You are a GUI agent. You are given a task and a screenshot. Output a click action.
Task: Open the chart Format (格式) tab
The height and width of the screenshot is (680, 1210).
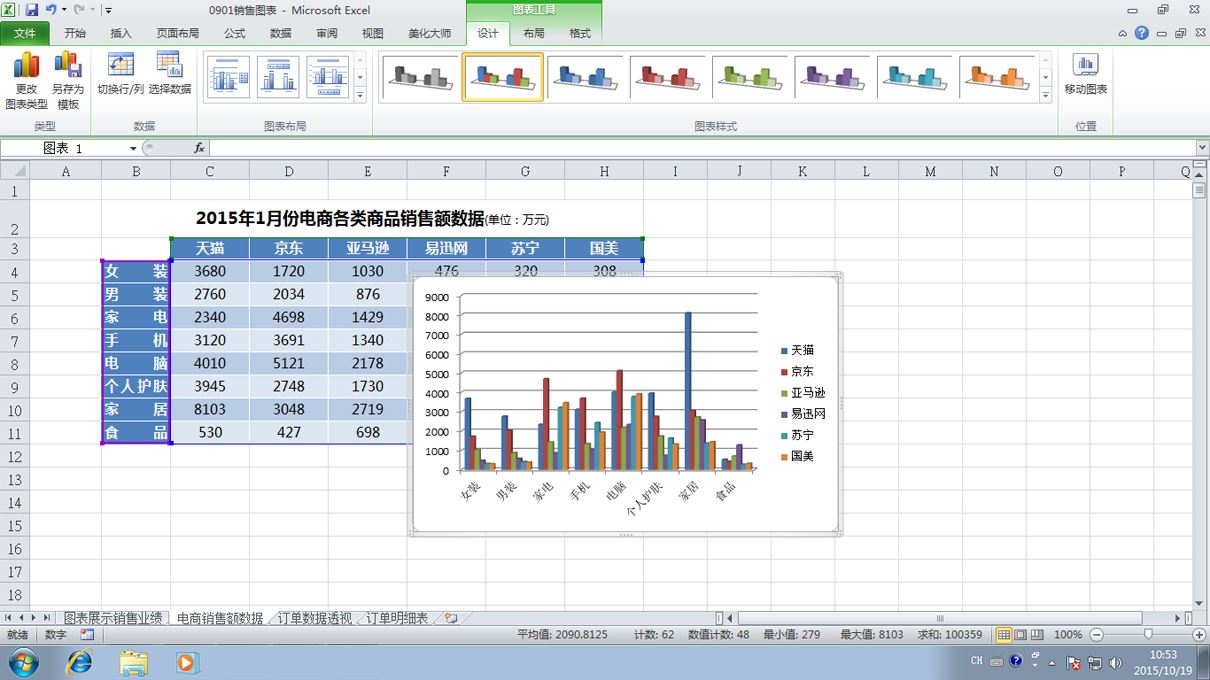pyautogui.click(x=580, y=33)
